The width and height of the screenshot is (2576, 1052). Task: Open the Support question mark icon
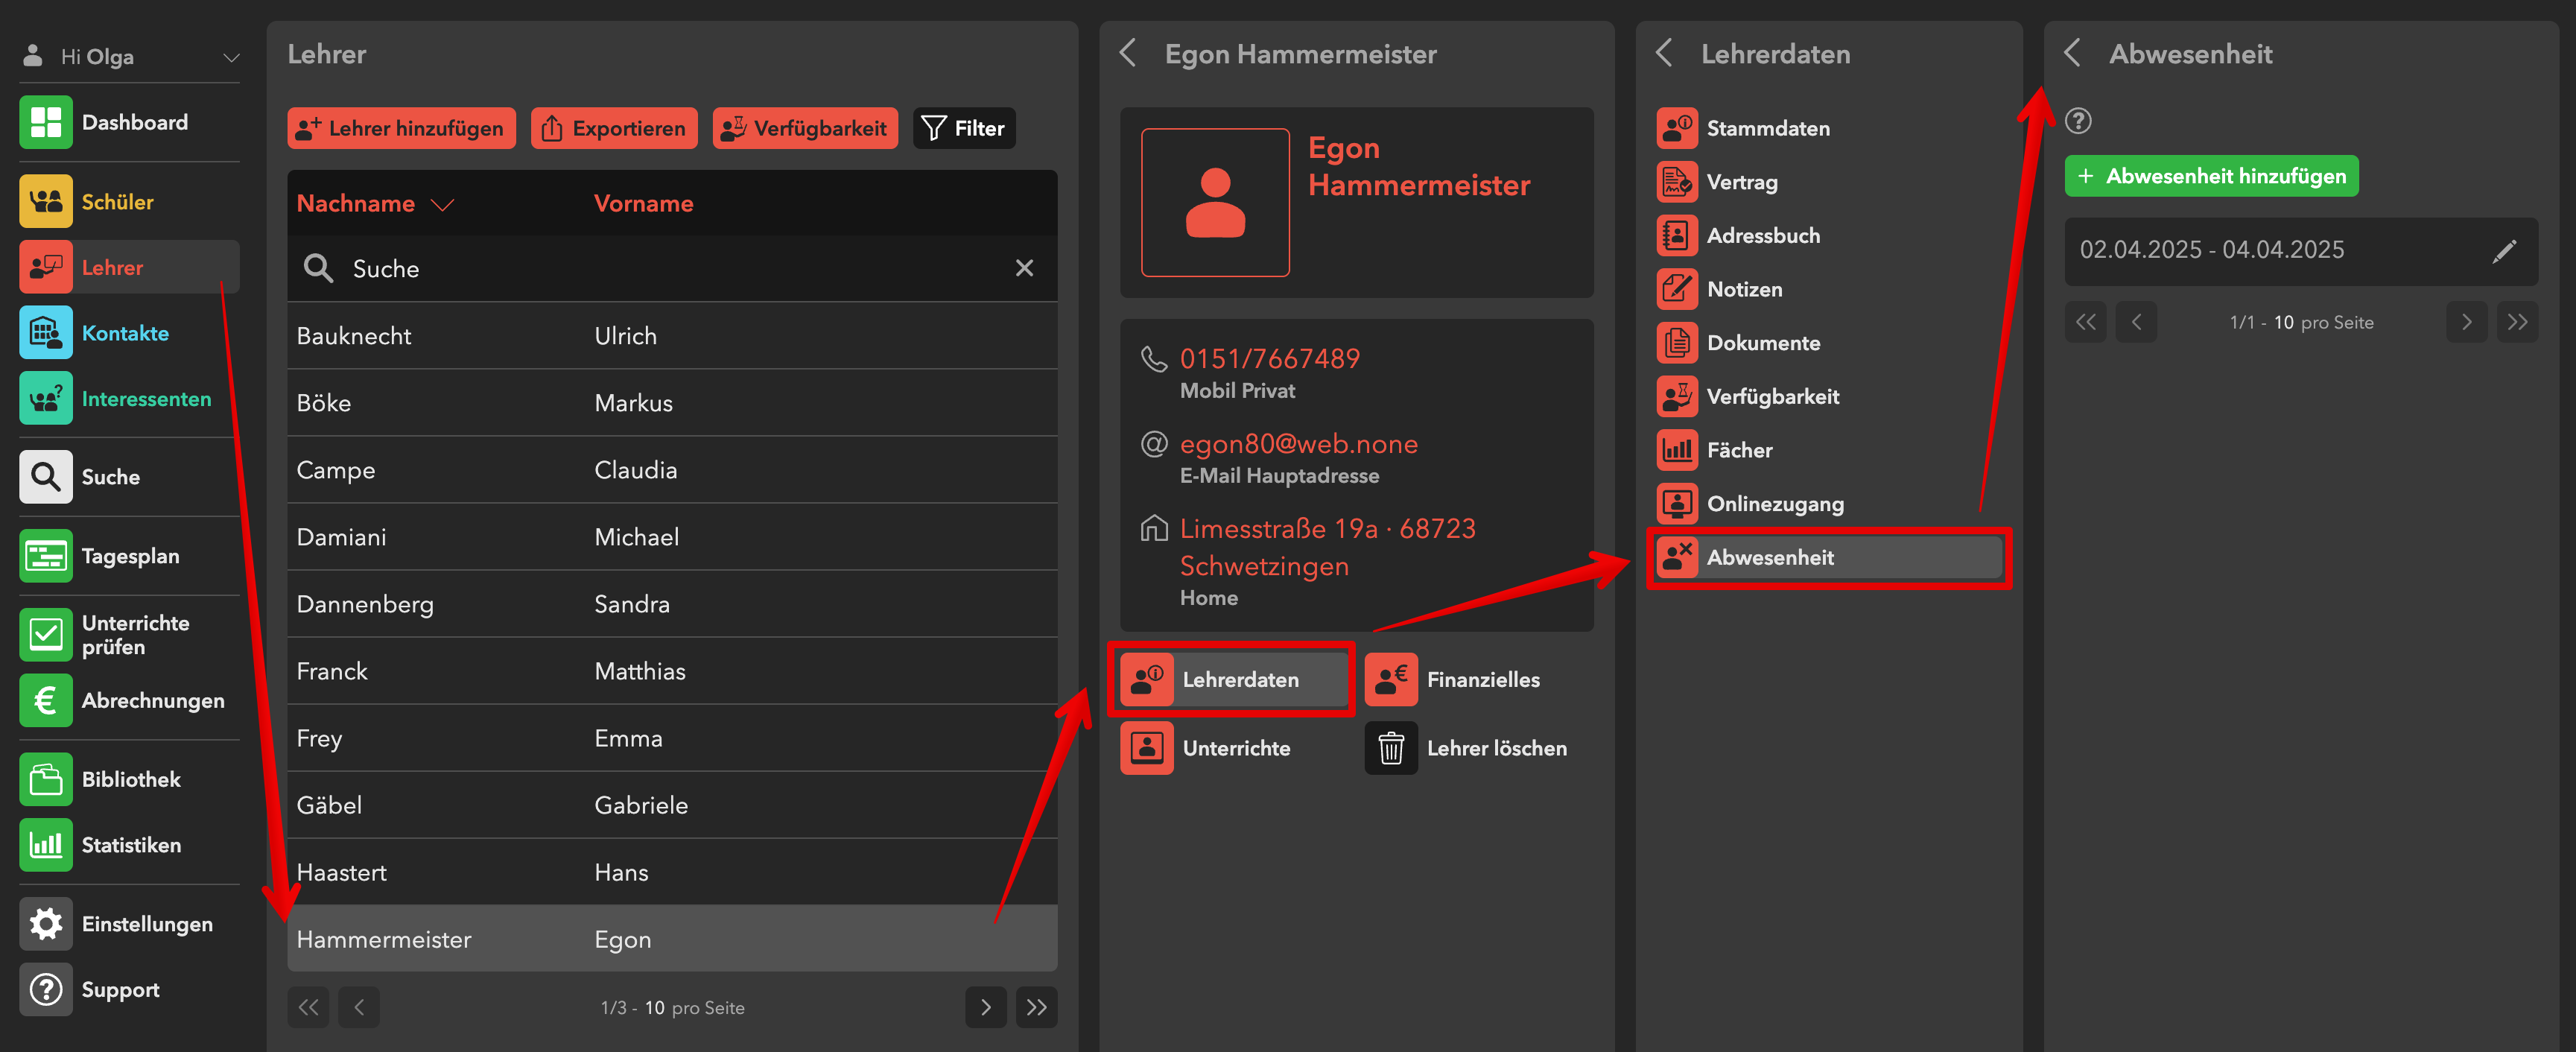click(45, 990)
